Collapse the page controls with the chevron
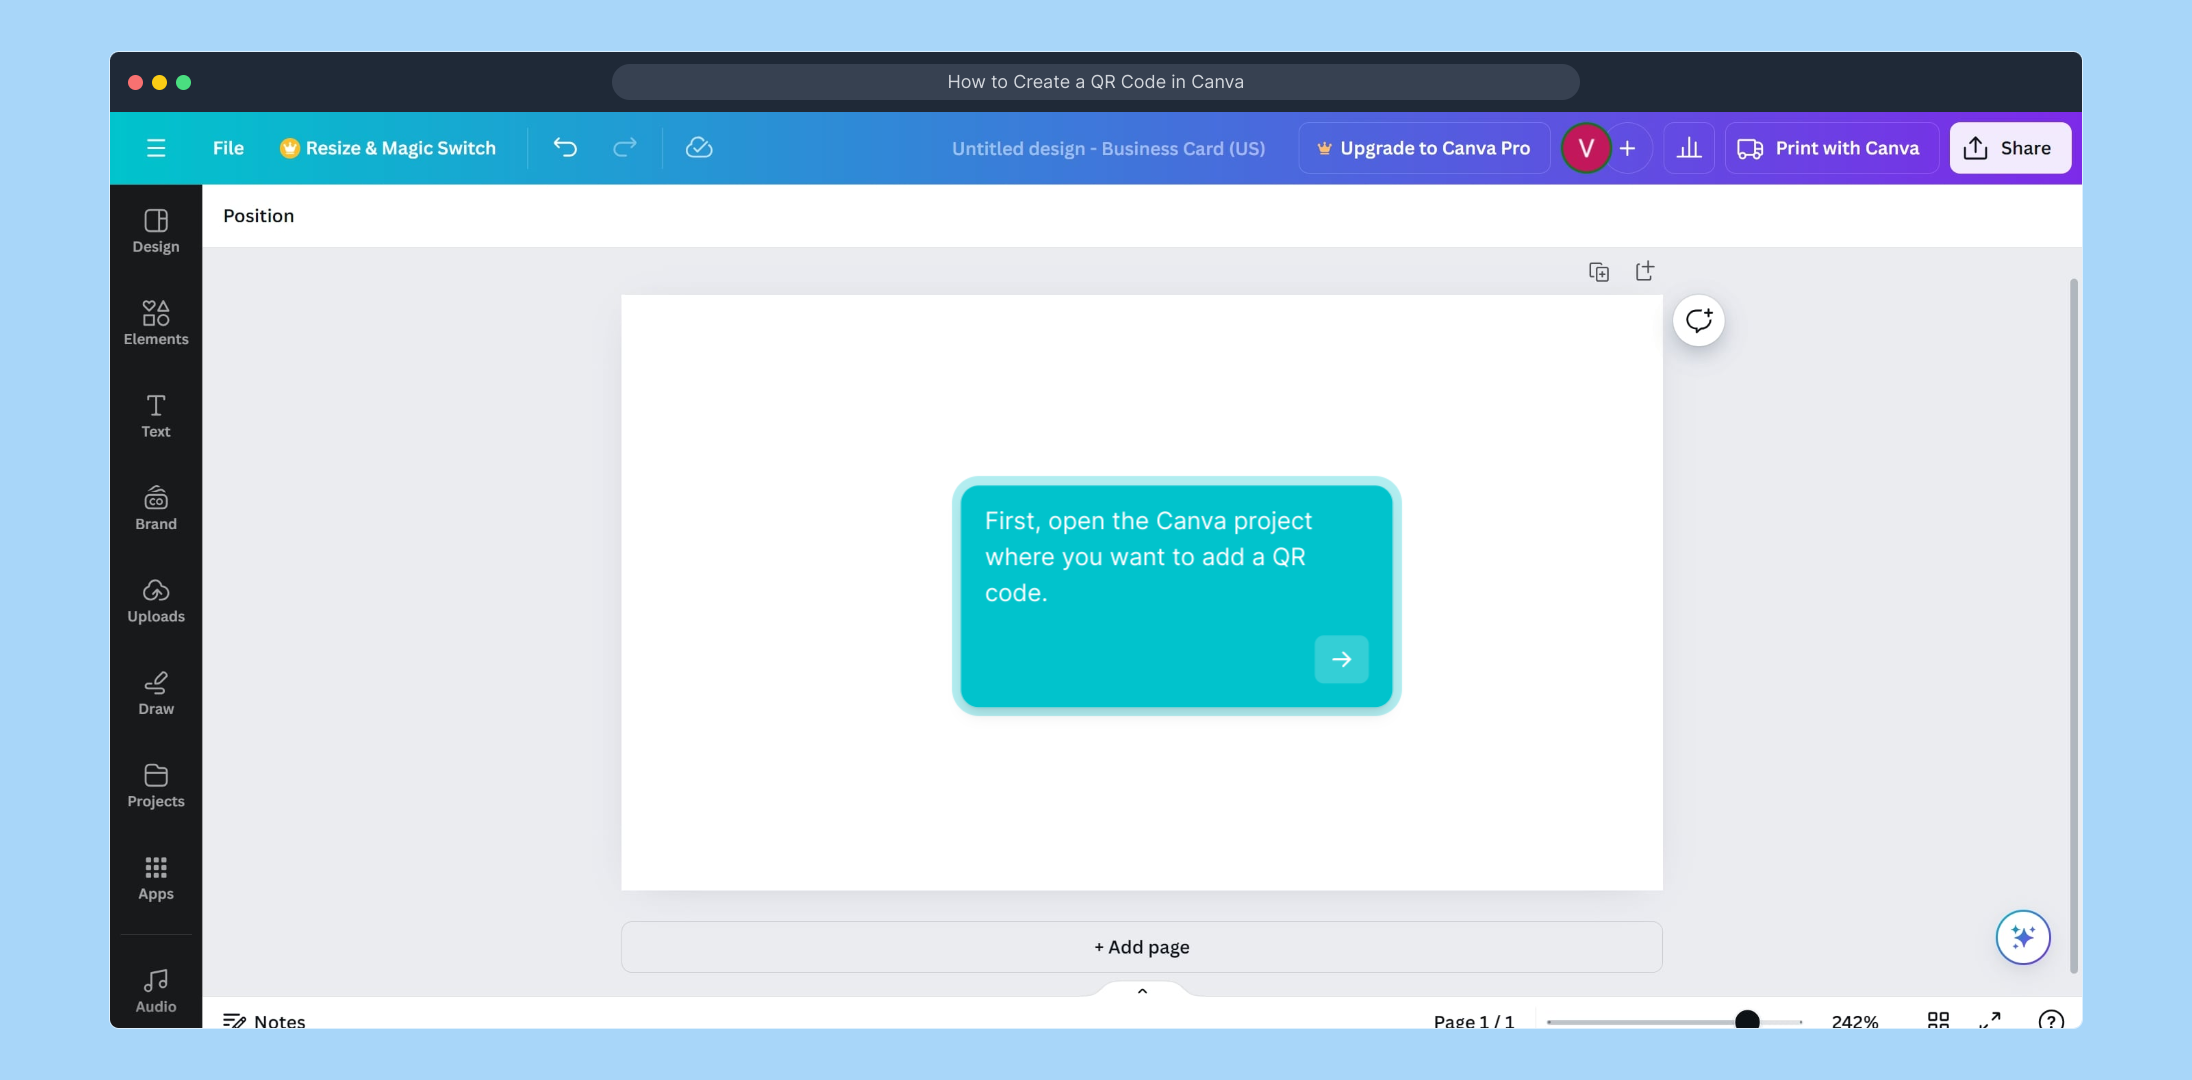 point(1141,991)
